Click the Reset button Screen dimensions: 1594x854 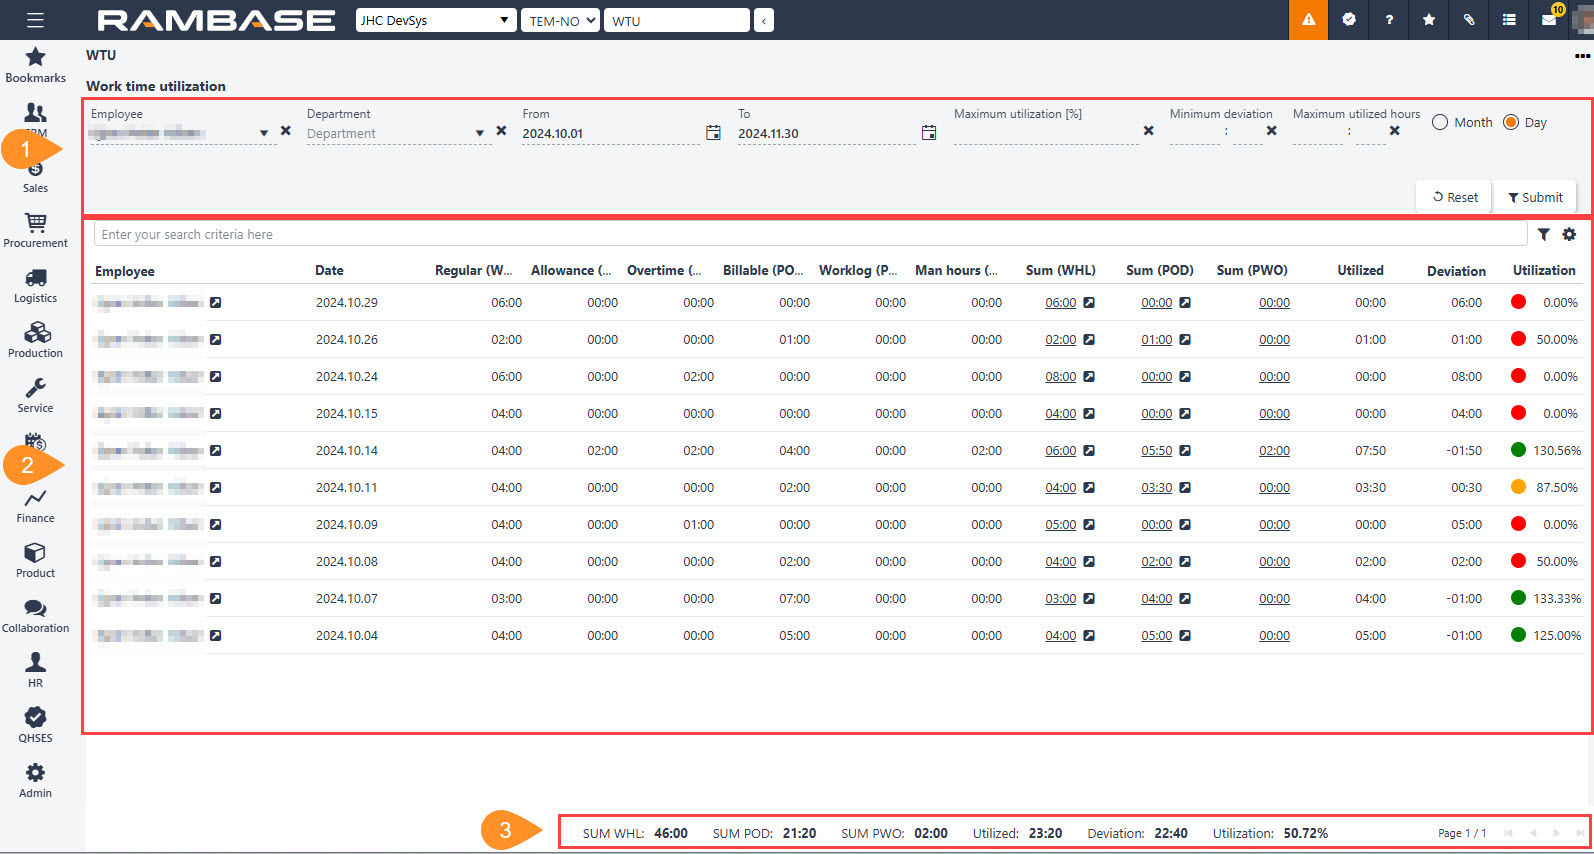[x=1455, y=197]
